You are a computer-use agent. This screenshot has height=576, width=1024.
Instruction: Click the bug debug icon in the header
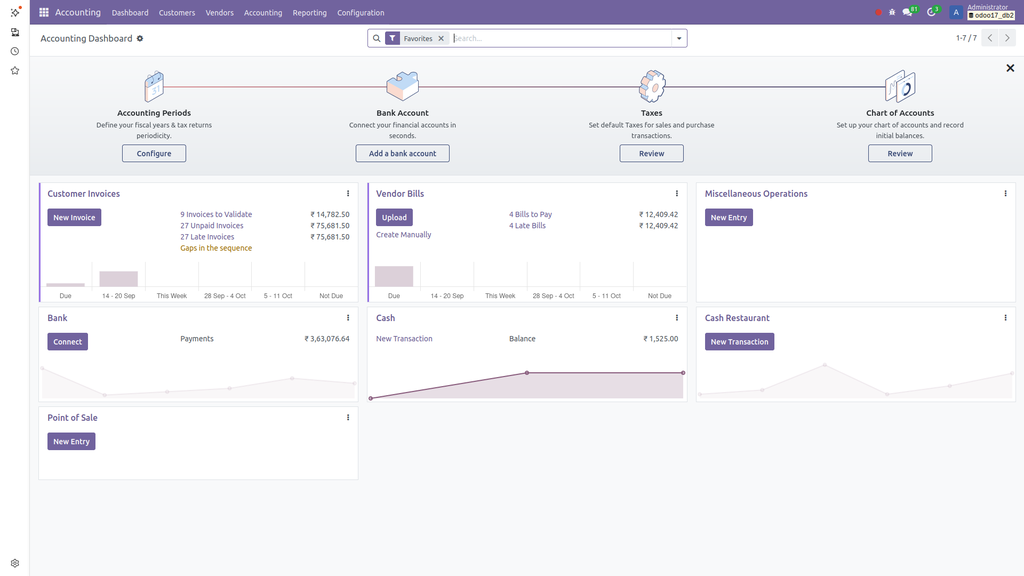tap(891, 12)
